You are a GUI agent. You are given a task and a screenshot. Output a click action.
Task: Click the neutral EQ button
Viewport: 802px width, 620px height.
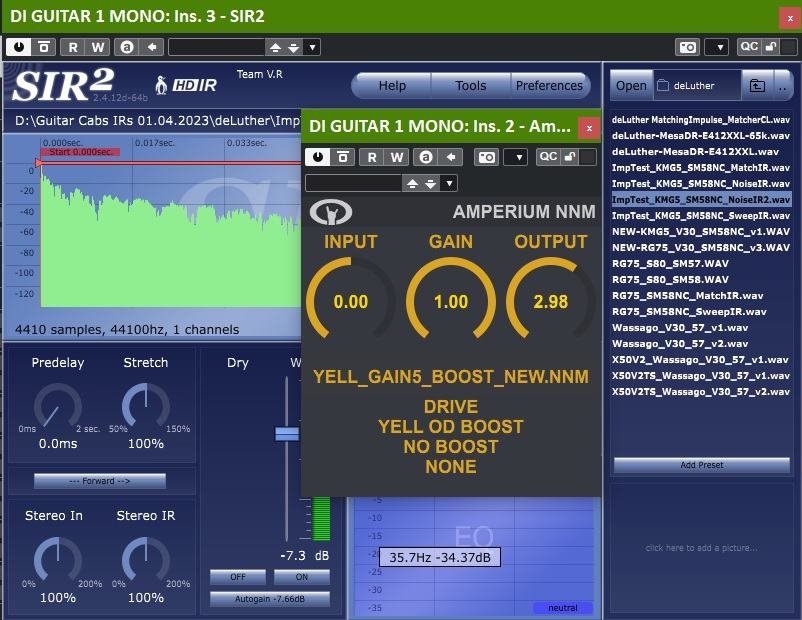point(563,608)
